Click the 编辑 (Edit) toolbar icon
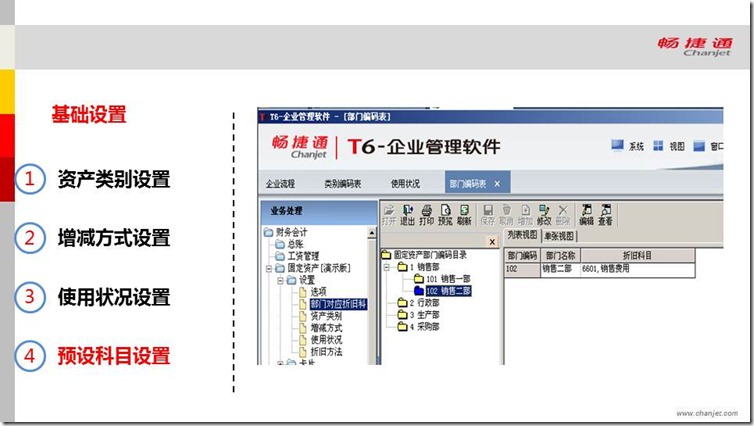The height and width of the screenshot is (426, 754). pos(587,215)
